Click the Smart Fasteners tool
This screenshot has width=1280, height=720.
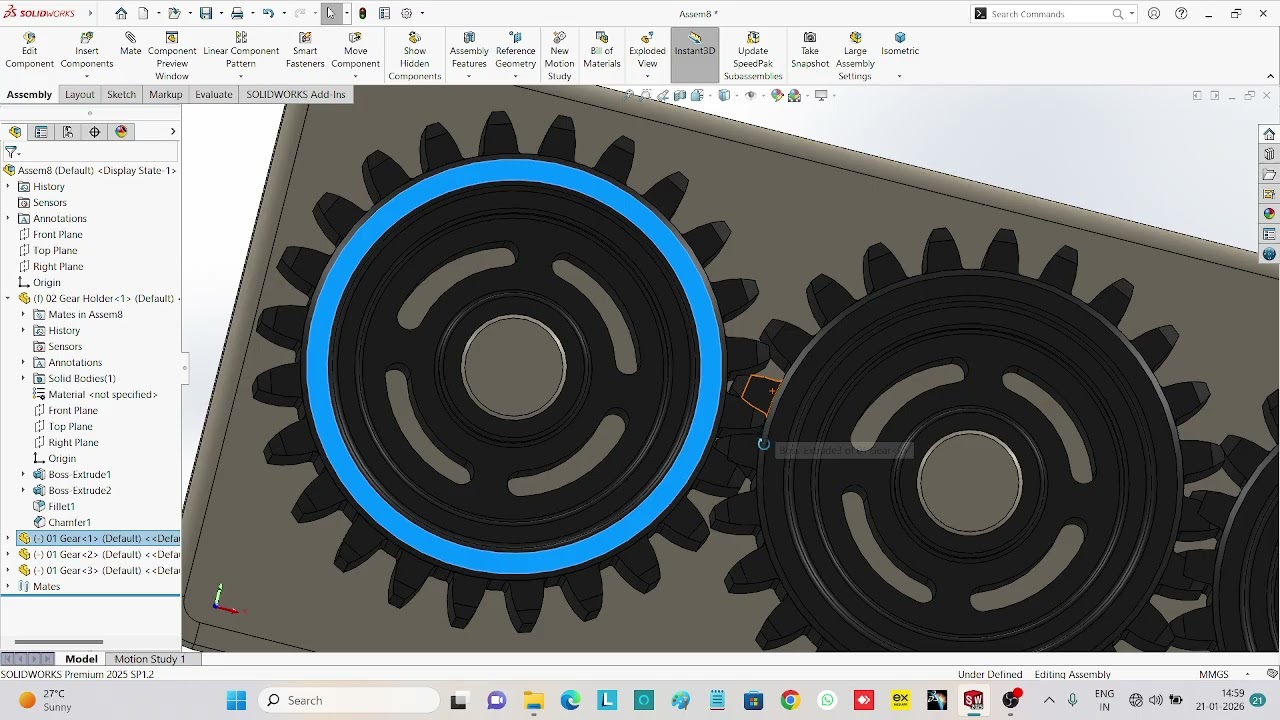tap(305, 51)
